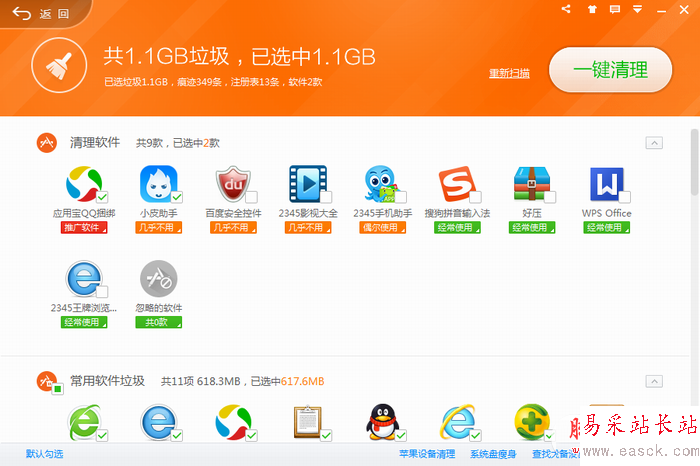Check the WPS Office checkbox
Viewport: 700px width, 466px height.
click(625, 196)
